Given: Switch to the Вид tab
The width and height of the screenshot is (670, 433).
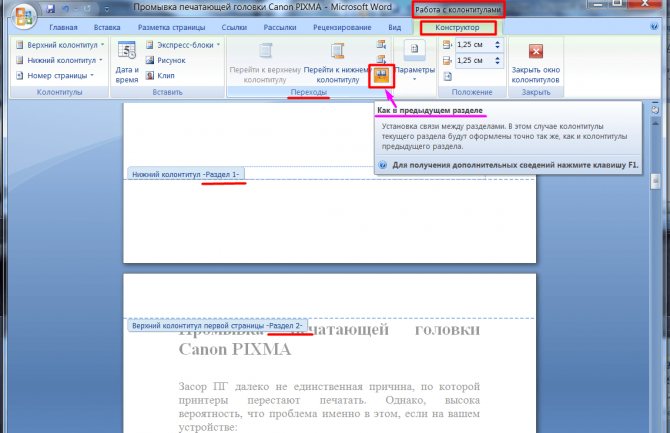Looking at the screenshot, I should (x=394, y=27).
